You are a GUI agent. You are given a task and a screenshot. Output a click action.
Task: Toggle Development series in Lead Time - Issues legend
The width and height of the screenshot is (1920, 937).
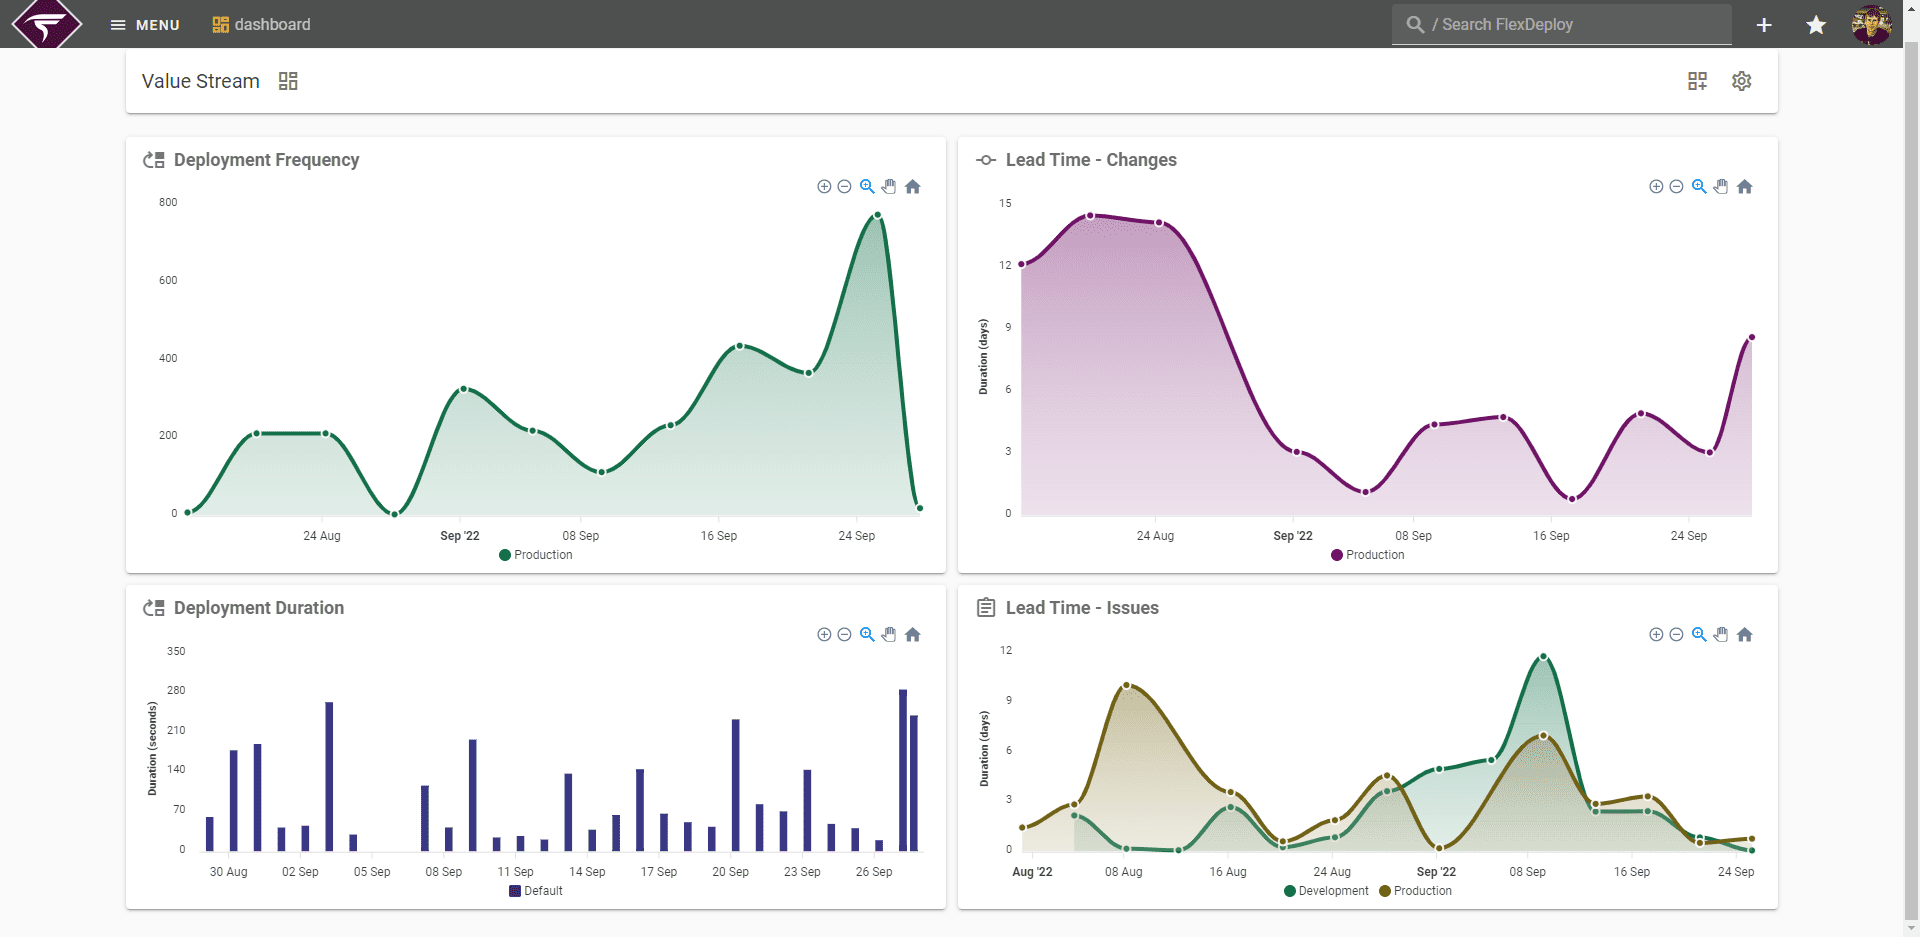(1326, 891)
